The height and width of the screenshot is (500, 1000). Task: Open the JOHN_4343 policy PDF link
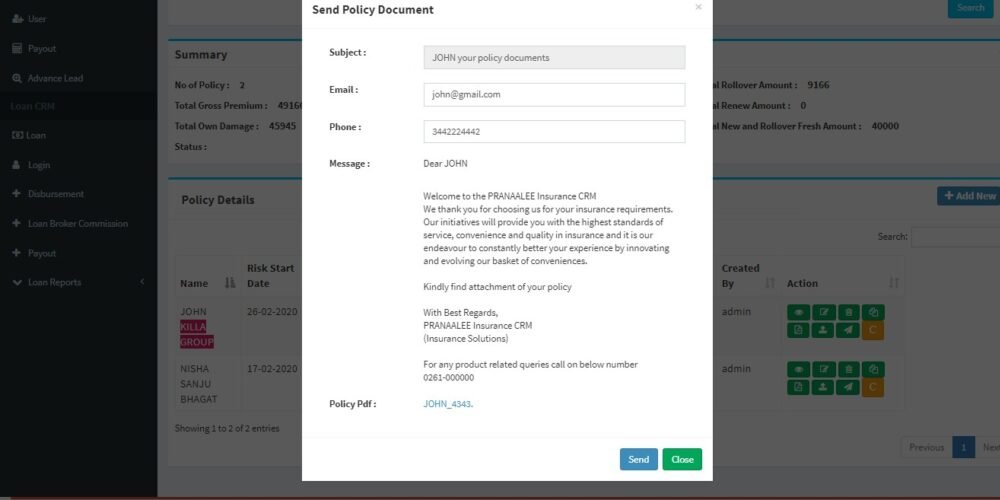[x=446, y=404]
